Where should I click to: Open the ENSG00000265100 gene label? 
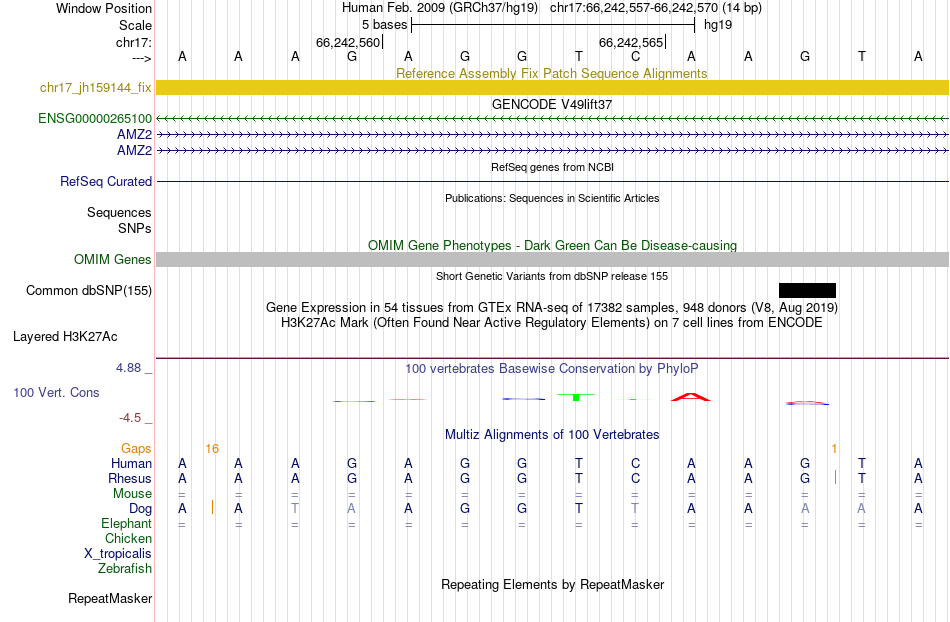click(x=95, y=119)
